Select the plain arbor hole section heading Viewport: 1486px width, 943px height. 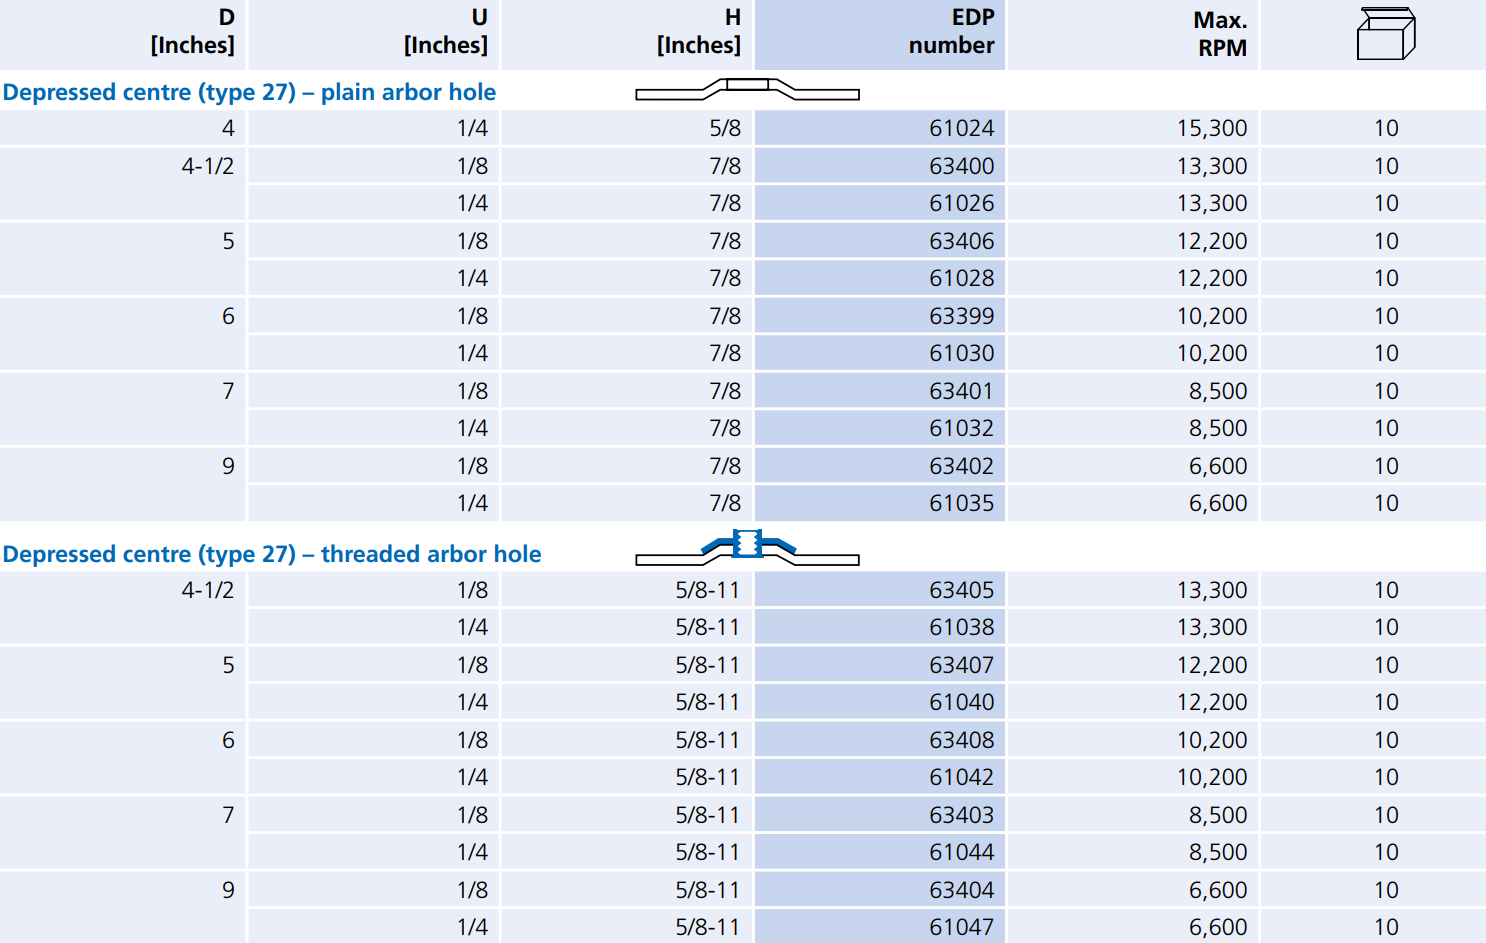[x=249, y=92]
